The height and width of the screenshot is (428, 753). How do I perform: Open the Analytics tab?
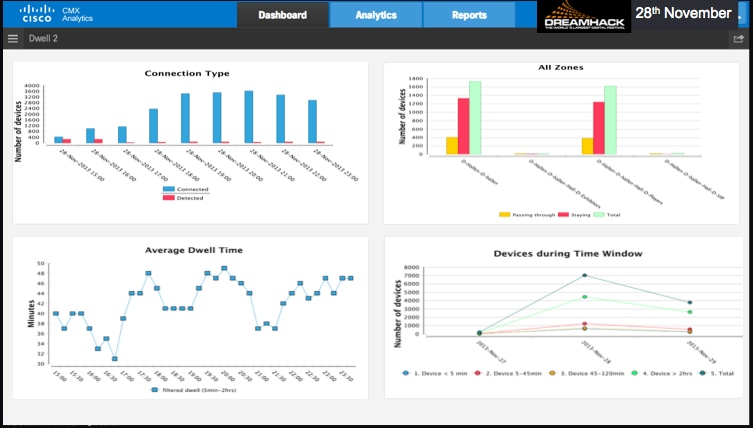click(375, 15)
